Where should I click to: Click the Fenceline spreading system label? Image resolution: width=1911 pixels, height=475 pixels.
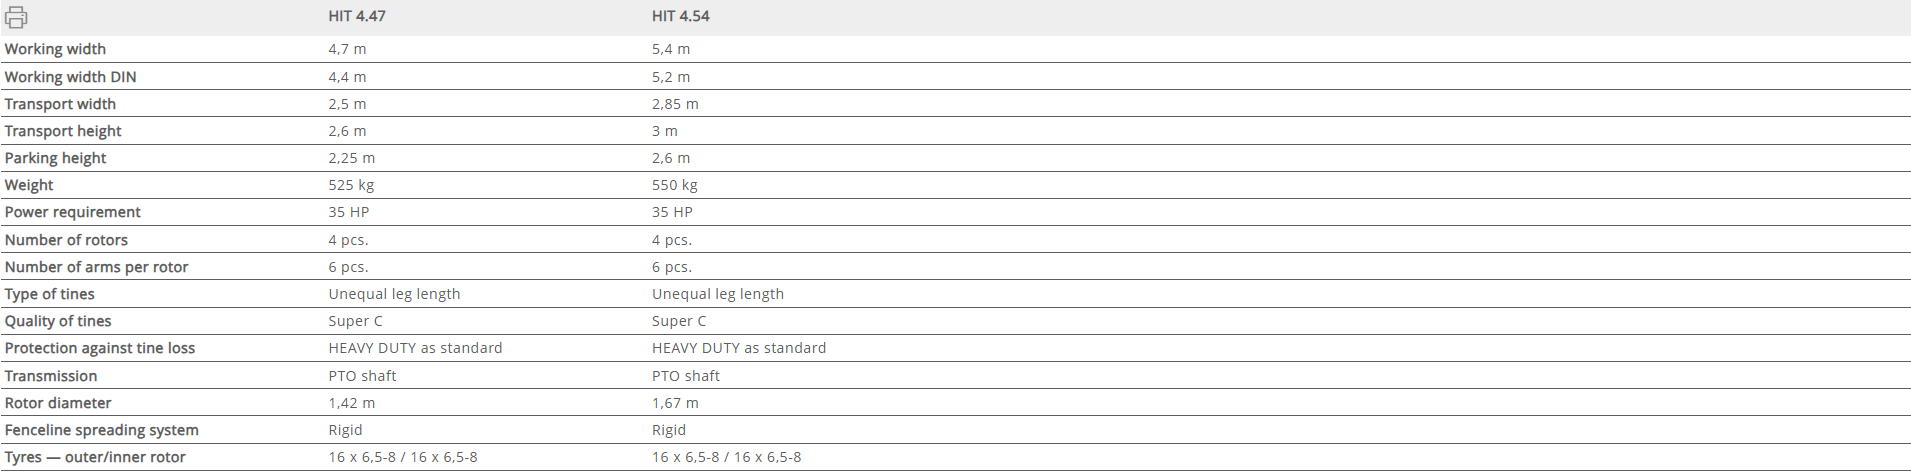pyautogui.click(x=101, y=430)
